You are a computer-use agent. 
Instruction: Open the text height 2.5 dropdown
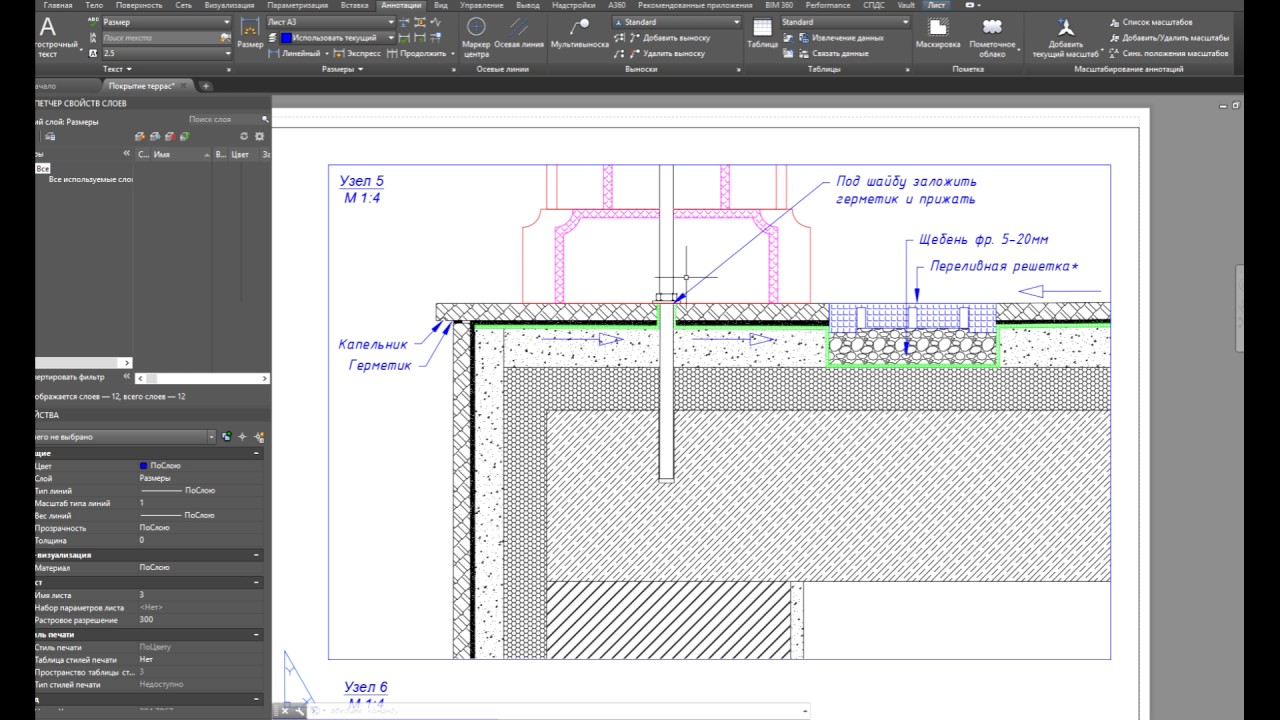point(227,53)
